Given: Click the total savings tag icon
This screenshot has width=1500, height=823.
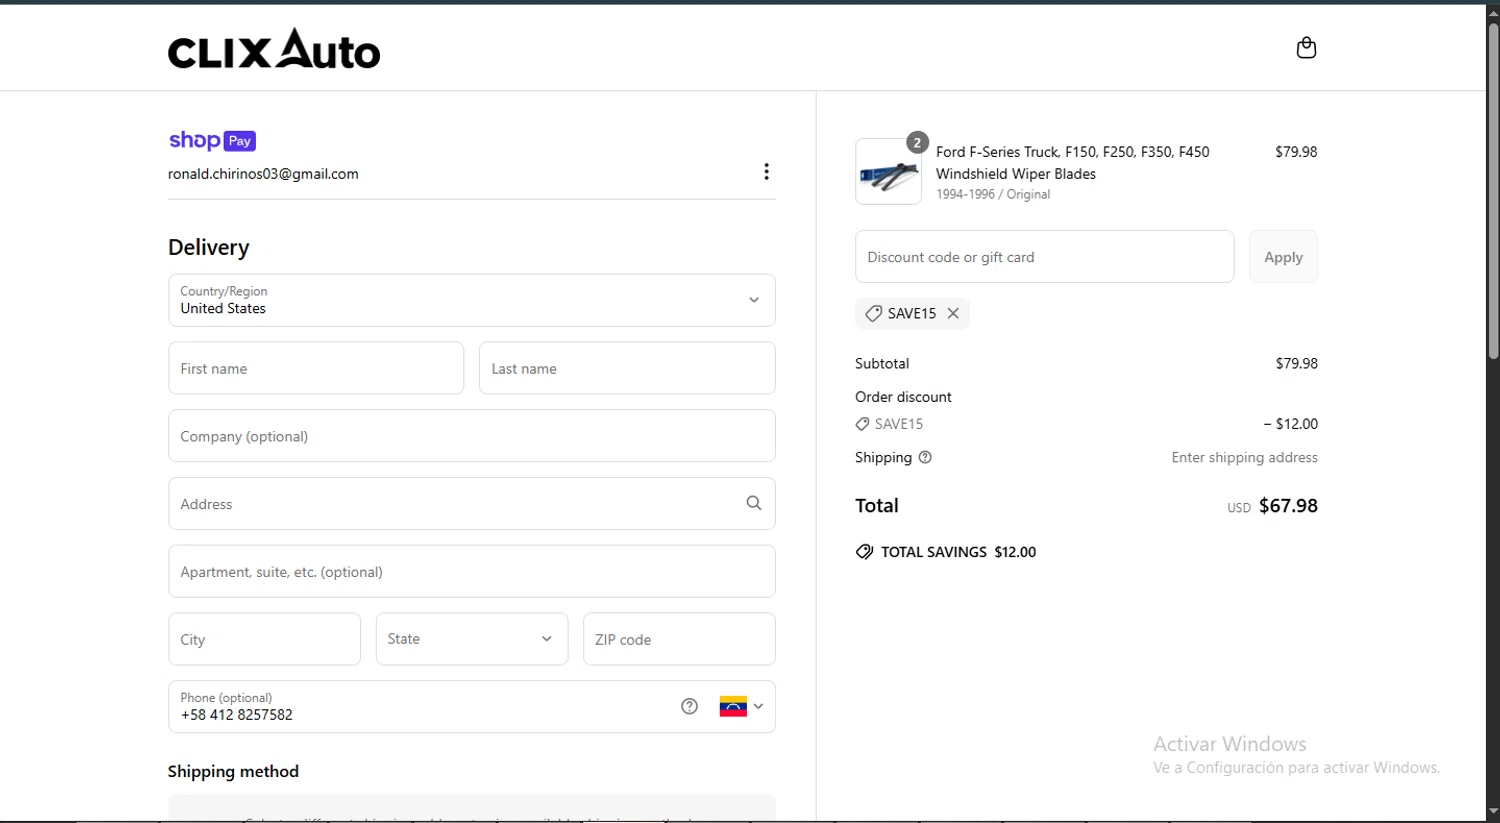Looking at the screenshot, I should [864, 552].
